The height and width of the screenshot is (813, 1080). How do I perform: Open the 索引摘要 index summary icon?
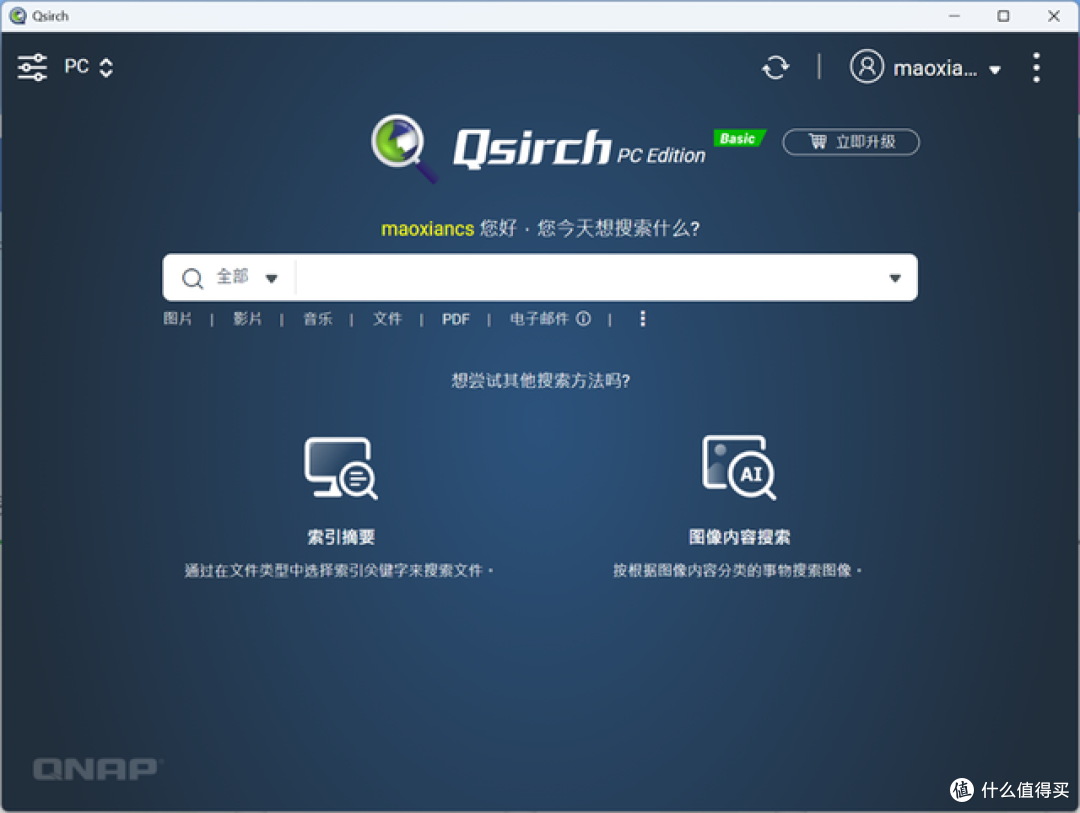[x=341, y=468]
